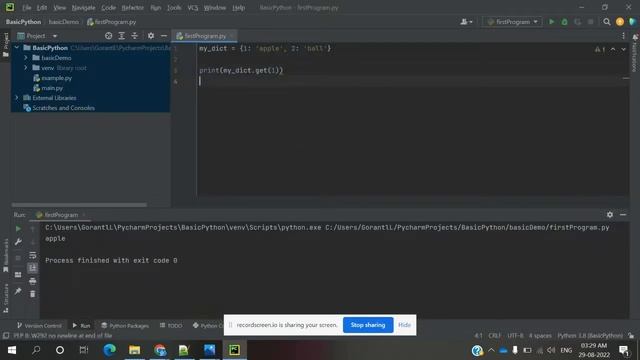The width and height of the screenshot is (640, 360).
Task: Open TODO tool window
Action: pos(171,326)
